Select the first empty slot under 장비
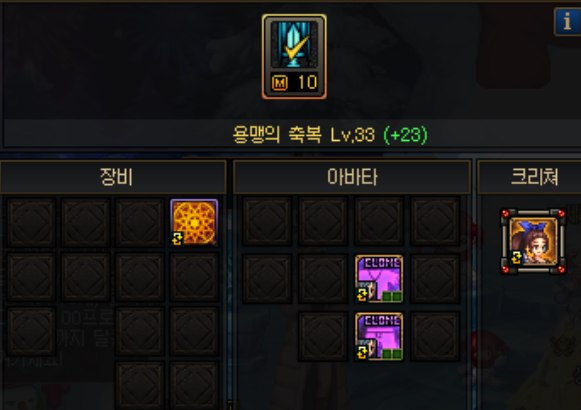 pos(31,223)
